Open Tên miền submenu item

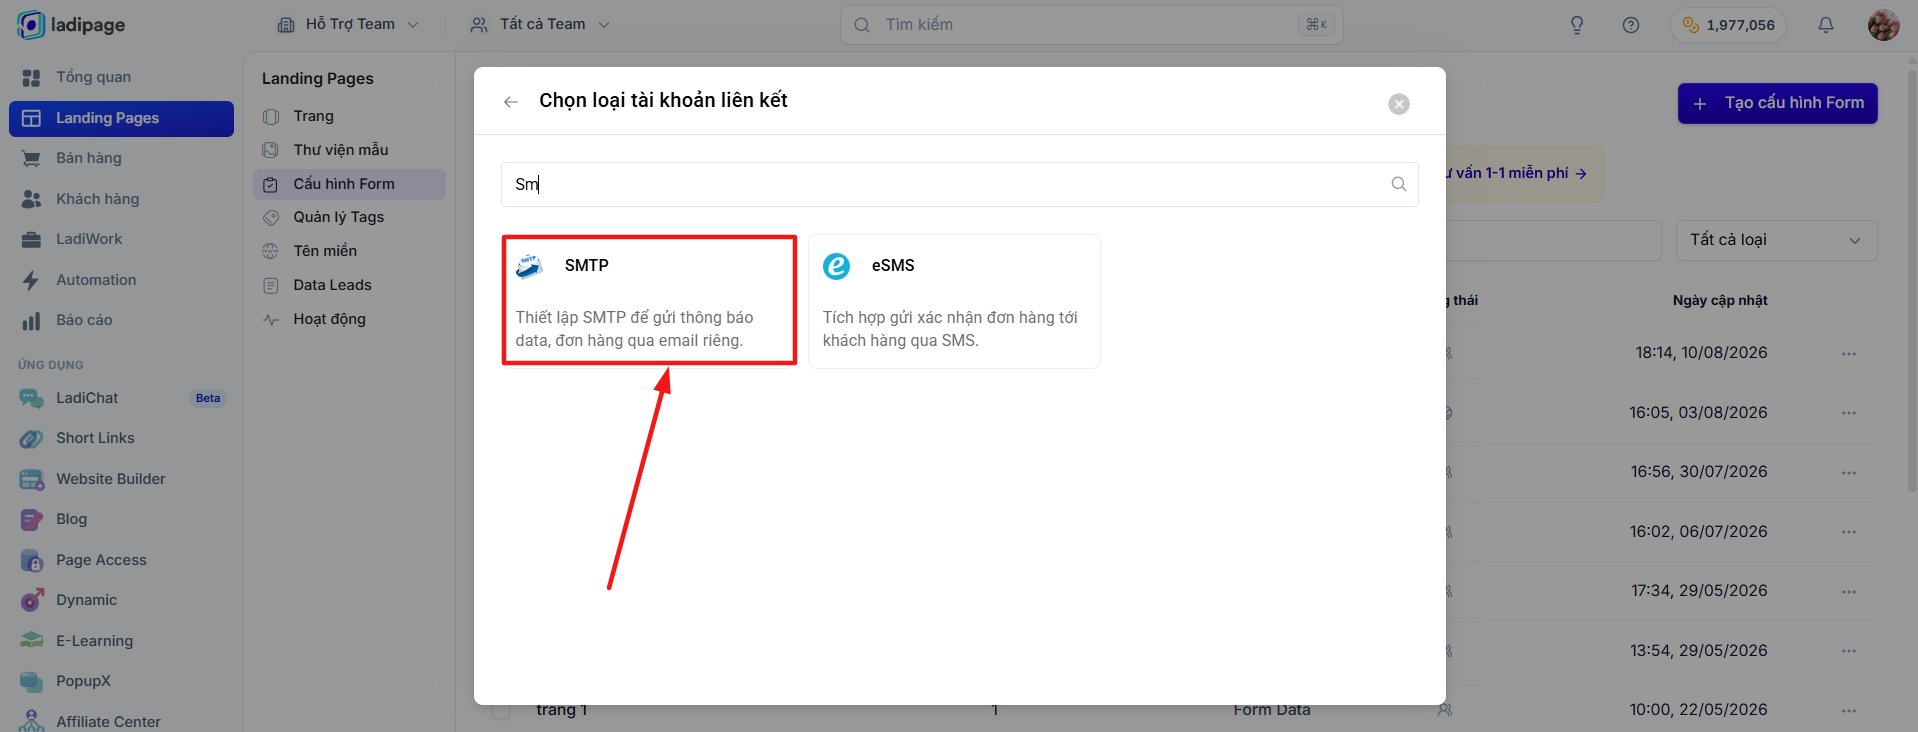(349, 251)
